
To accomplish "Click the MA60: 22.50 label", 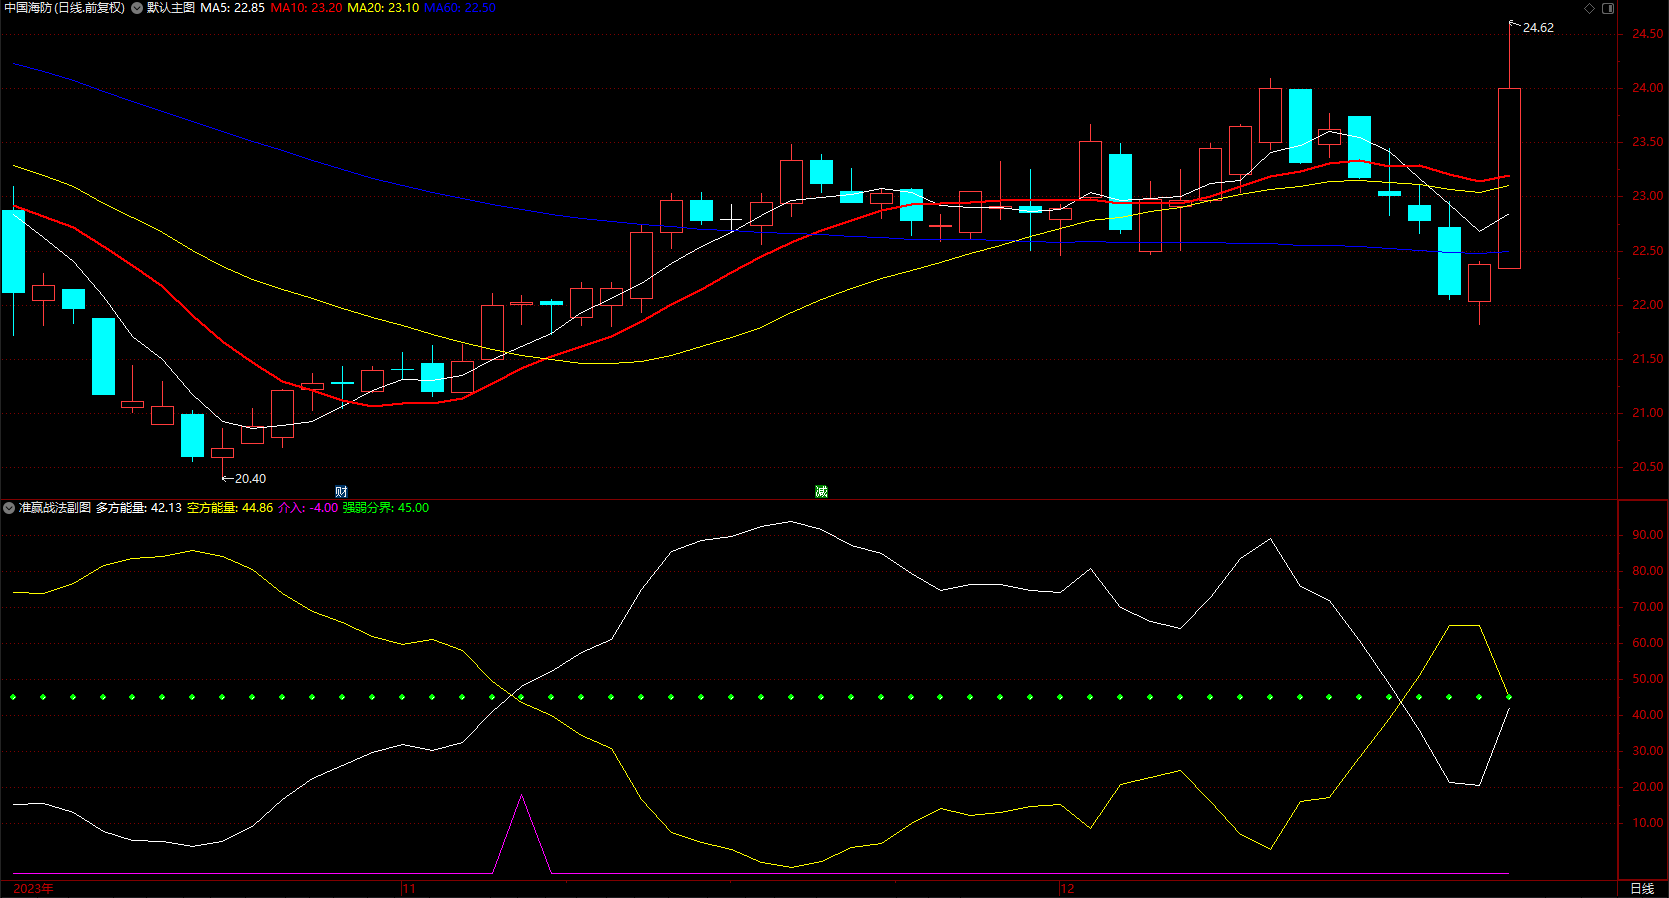I will click(x=460, y=8).
